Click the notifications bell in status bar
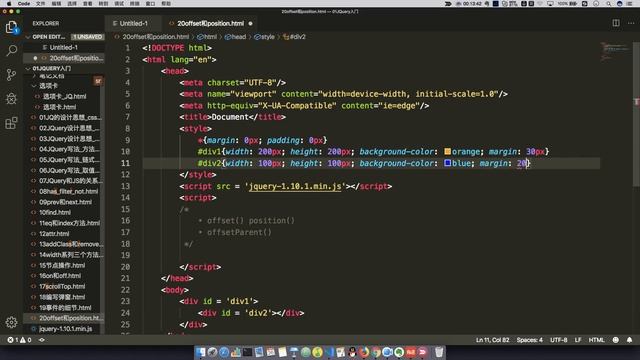This screenshot has width=640, height=360. 629,340
